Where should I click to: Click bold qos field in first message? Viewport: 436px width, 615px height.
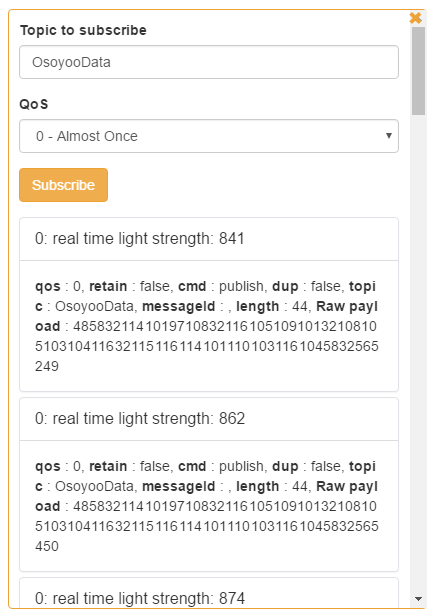[x=47, y=286]
